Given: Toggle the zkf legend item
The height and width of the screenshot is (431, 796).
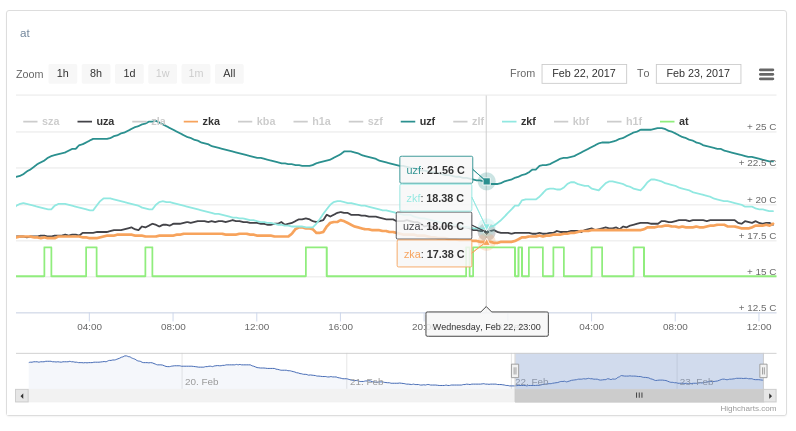Looking at the screenshot, I should click(519, 121).
